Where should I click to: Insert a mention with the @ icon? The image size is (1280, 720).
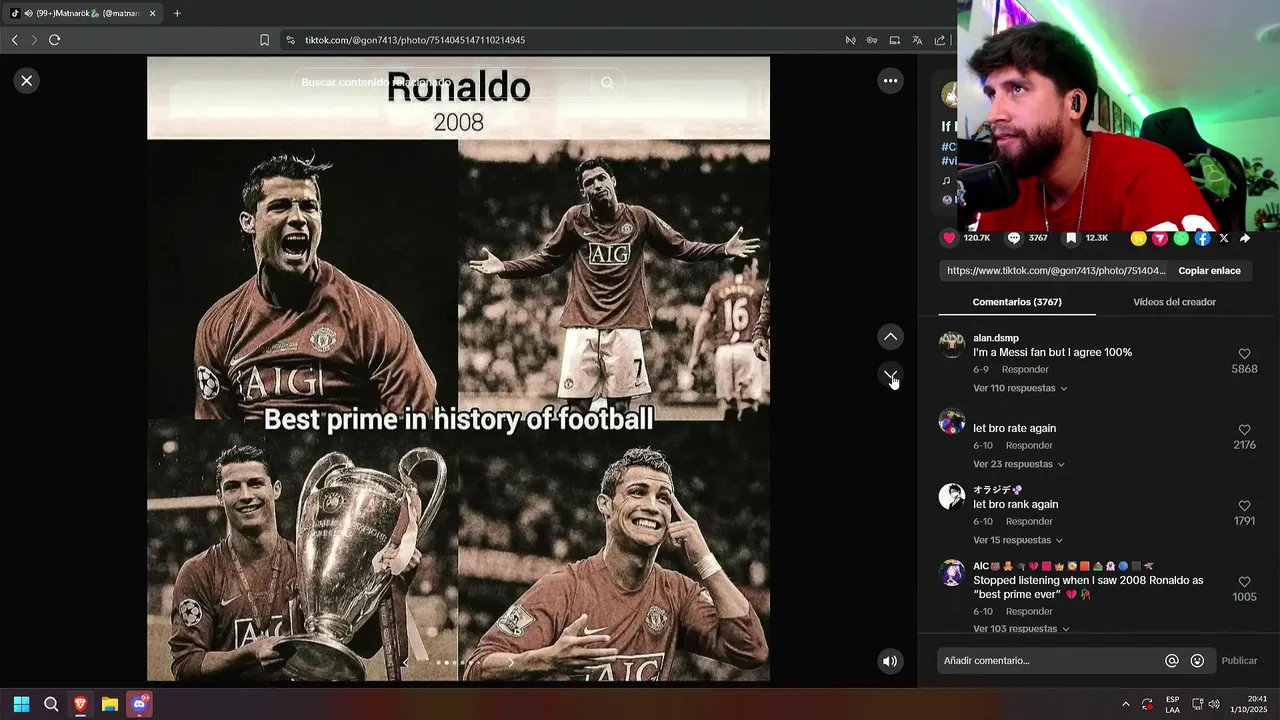coord(1172,661)
